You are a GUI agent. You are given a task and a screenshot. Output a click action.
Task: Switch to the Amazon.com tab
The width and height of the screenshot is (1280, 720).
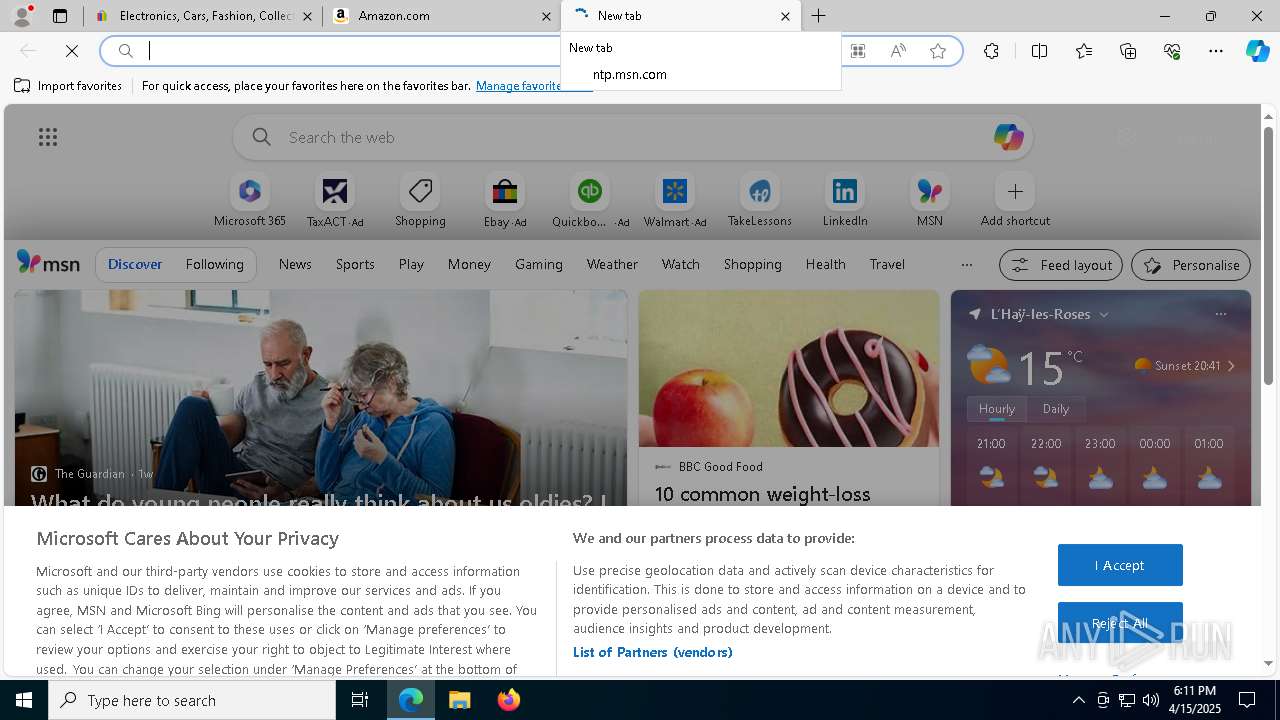point(440,16)
